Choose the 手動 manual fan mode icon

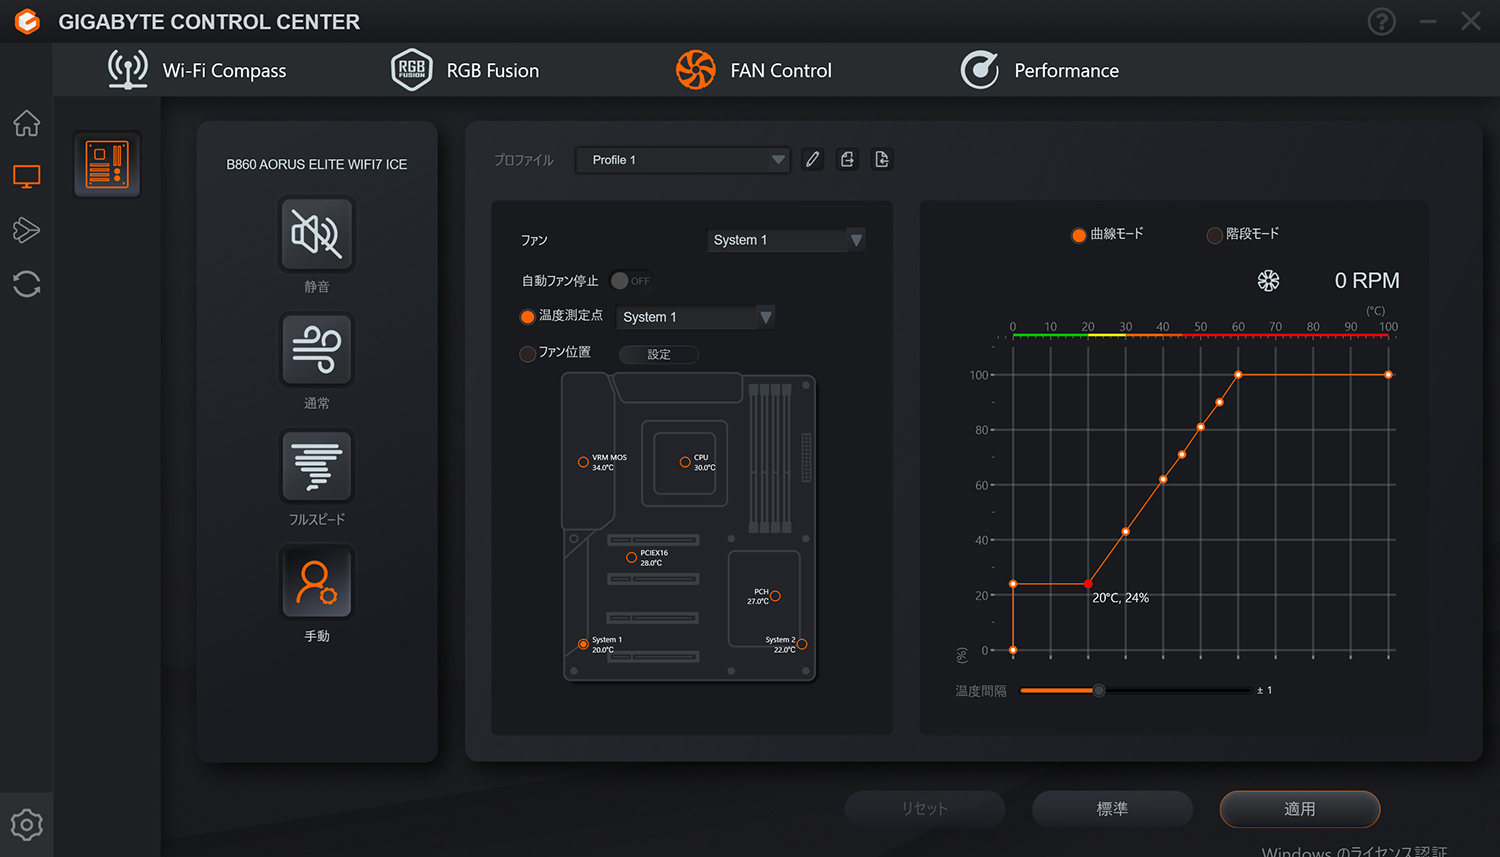pos(317,582)
